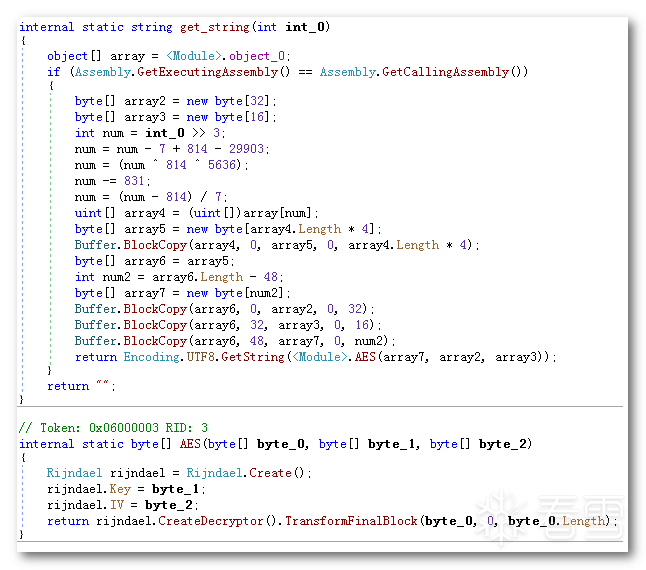Click the CreateDecryptor method call

tap(211, 521)
